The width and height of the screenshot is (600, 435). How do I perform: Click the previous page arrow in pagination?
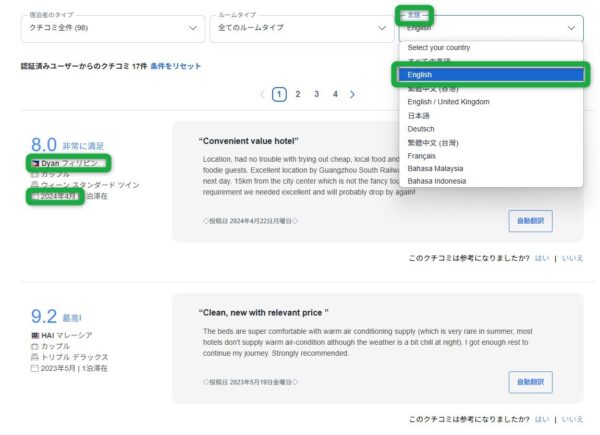(x=262, y=94)
